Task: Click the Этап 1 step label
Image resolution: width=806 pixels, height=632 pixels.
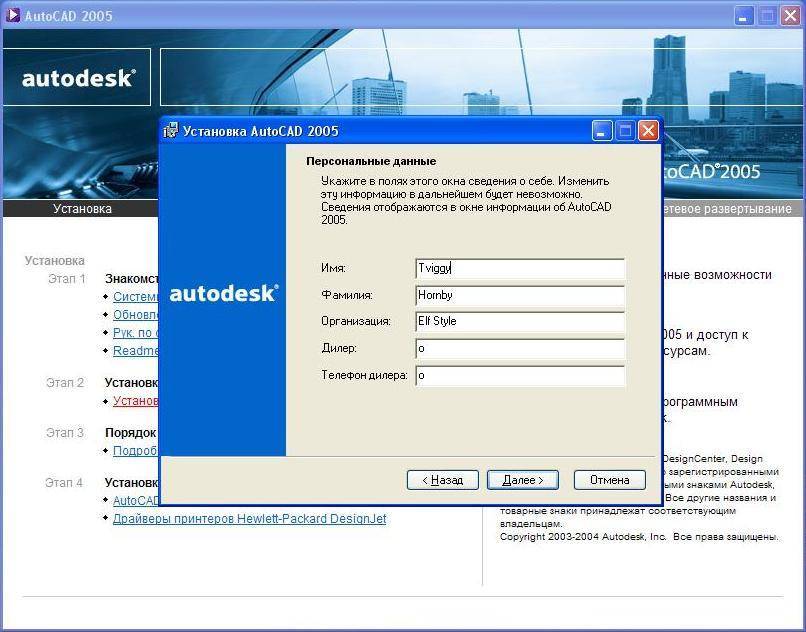Action: (x=67, y=279)
